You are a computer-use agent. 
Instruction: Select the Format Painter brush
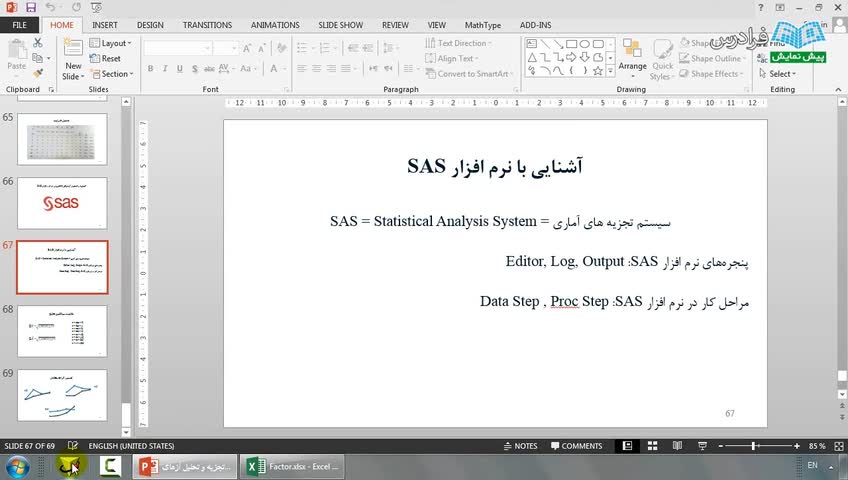37,73
